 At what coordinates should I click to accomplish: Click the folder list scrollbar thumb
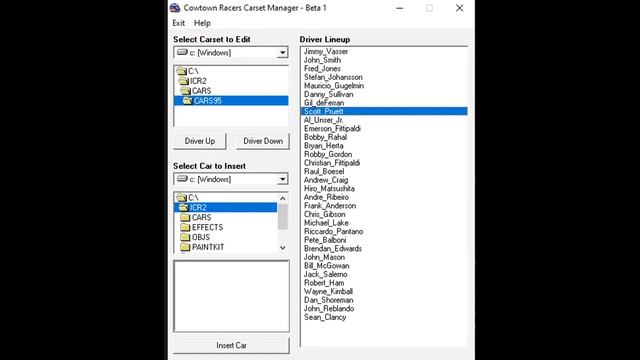click(x=282, y=216)
